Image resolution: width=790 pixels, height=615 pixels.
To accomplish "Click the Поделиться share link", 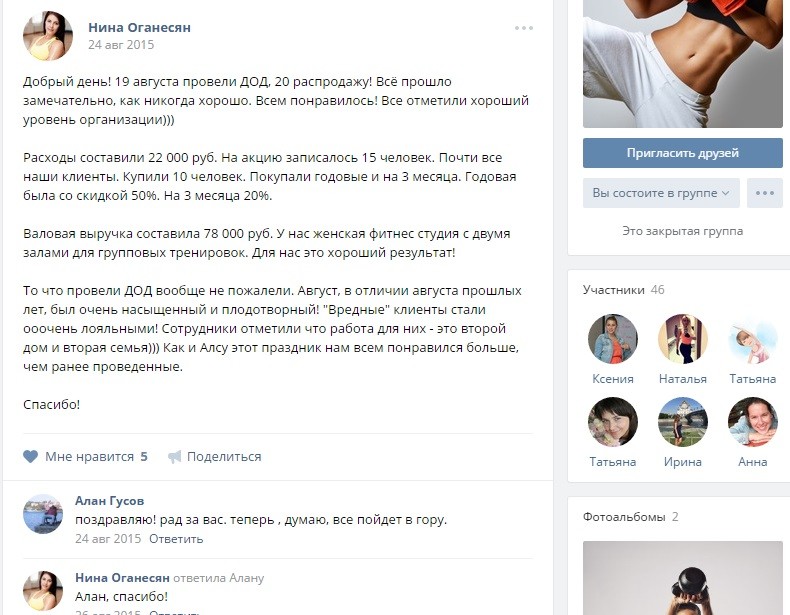I will 224,457.
